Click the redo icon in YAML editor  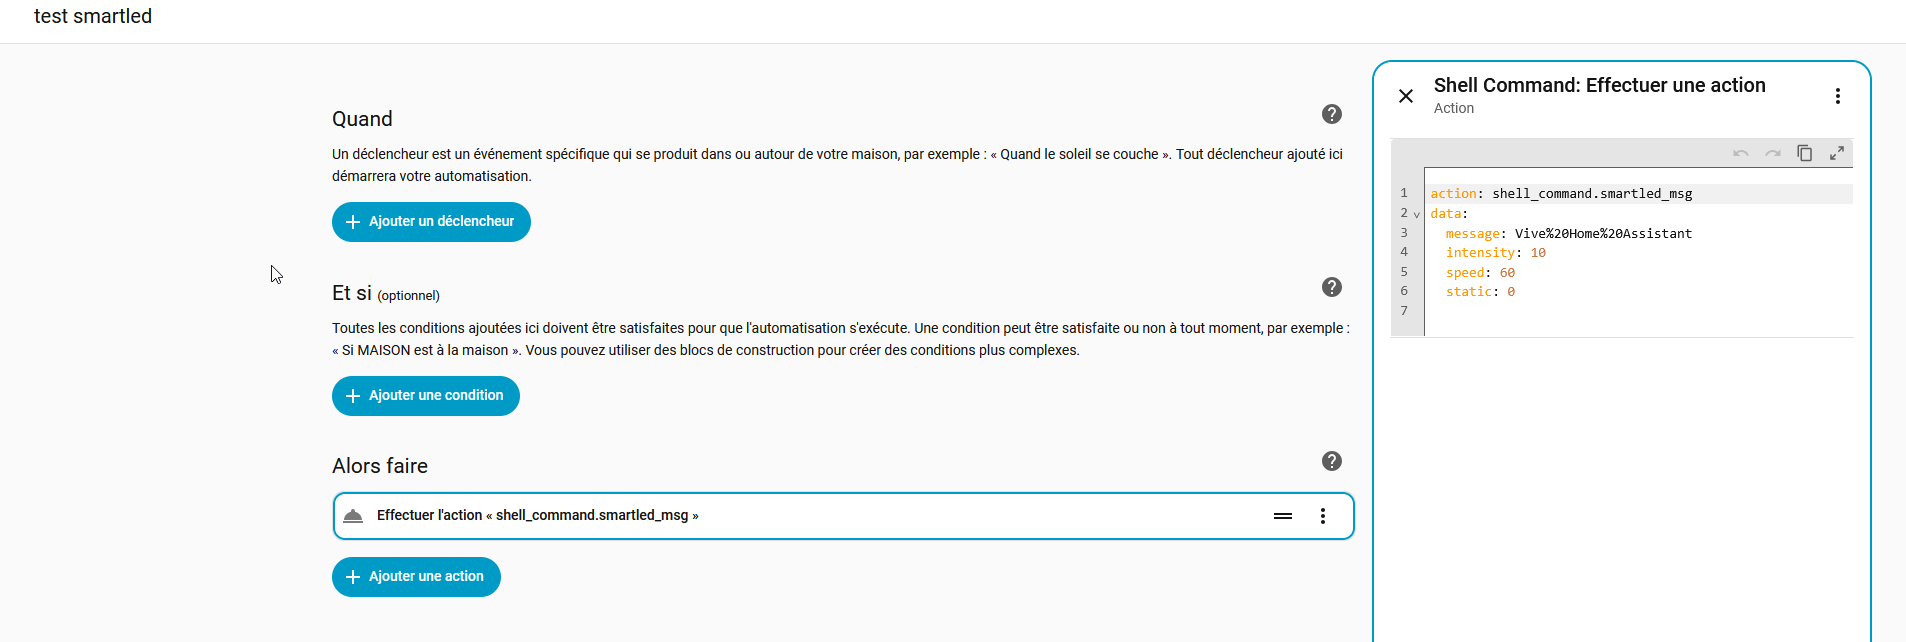(1772, 153)
